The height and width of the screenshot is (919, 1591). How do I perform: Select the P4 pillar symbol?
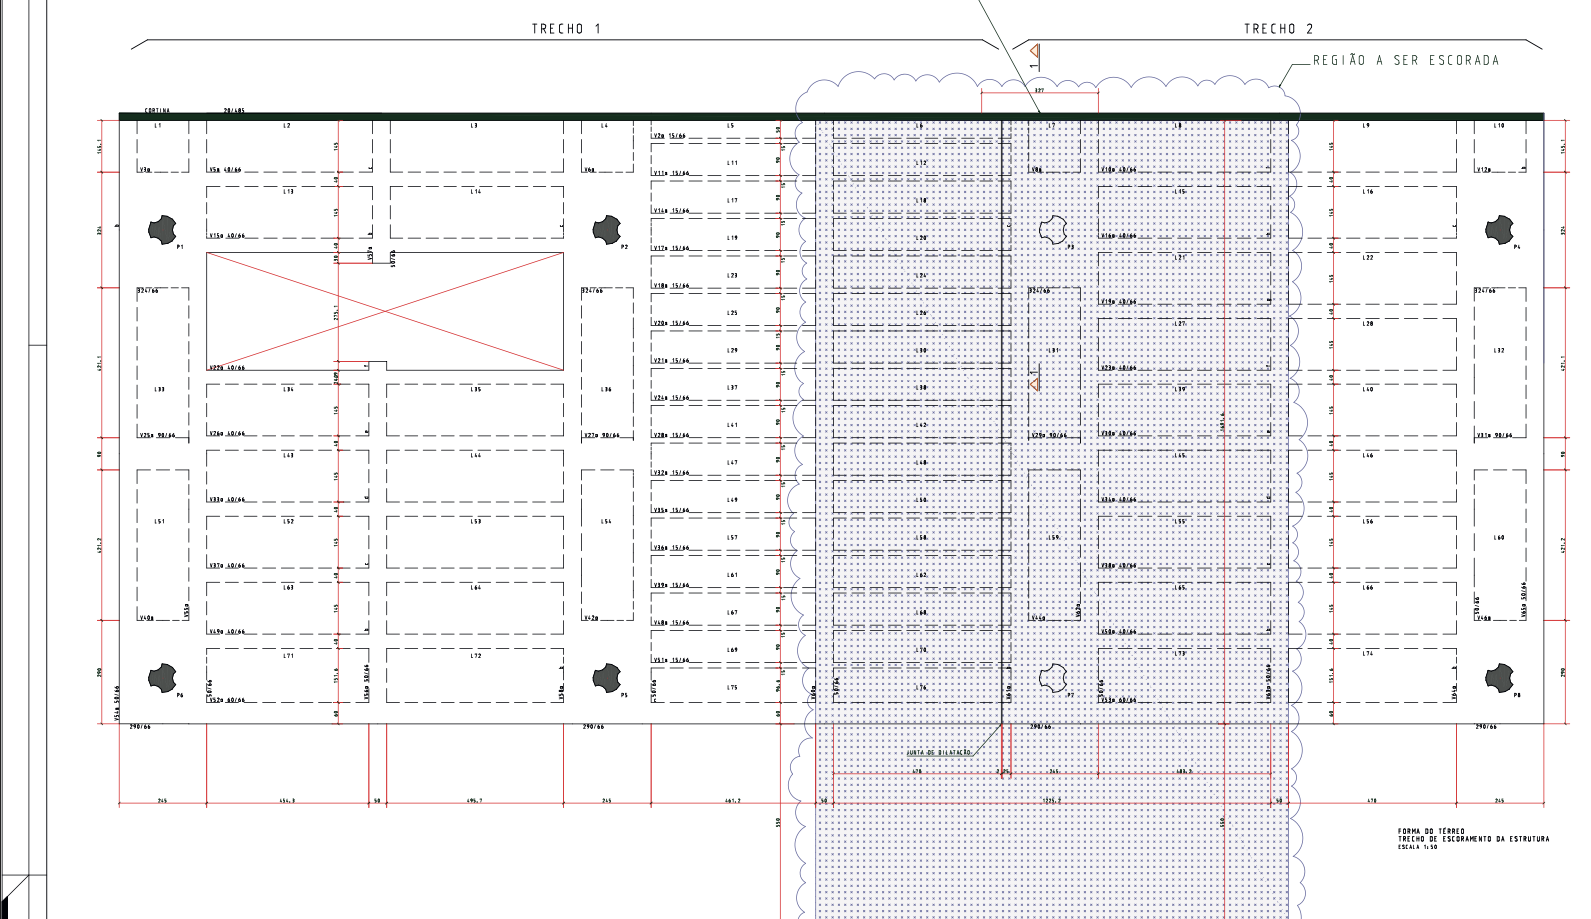(1498, 230)
